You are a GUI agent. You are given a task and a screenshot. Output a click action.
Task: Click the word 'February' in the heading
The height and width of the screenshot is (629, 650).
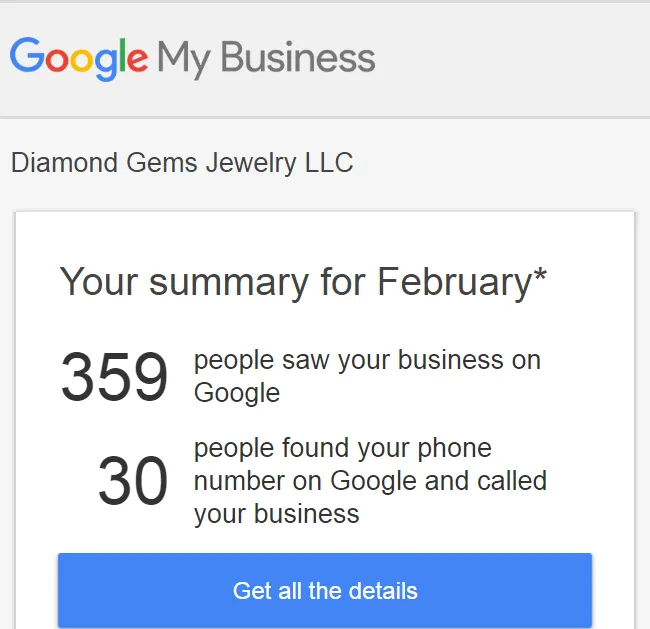click(454, 283)
